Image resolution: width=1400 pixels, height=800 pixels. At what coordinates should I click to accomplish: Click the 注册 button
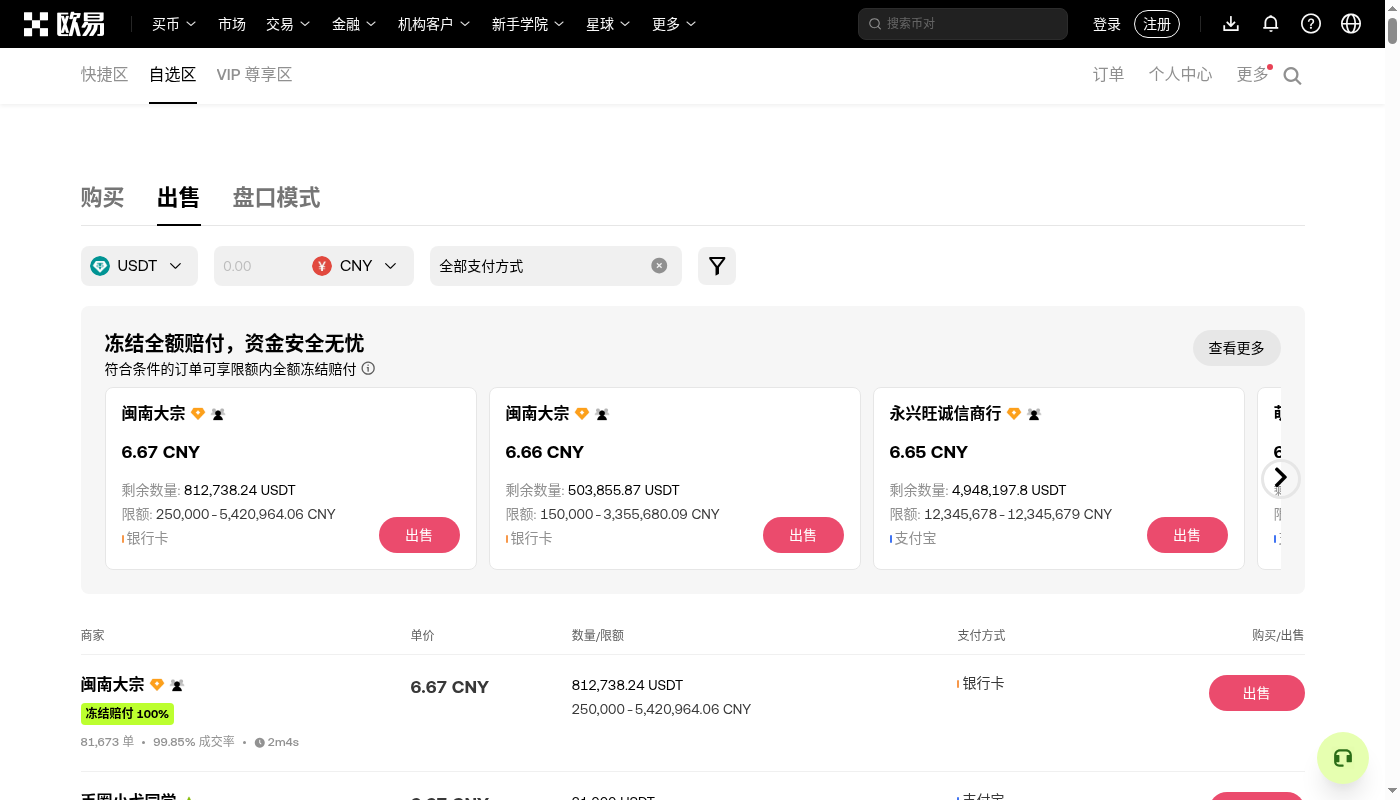[1157, 24]
